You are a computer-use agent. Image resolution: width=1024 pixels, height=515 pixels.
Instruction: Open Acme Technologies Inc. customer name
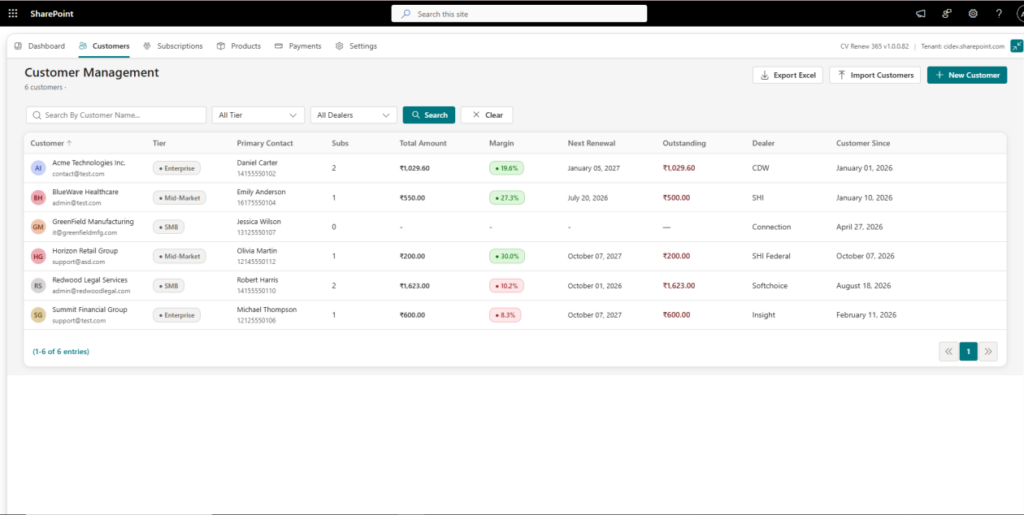(89, 163)
